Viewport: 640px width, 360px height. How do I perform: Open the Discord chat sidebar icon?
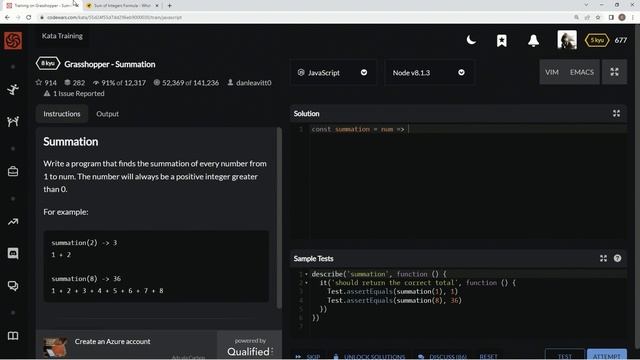13,253
